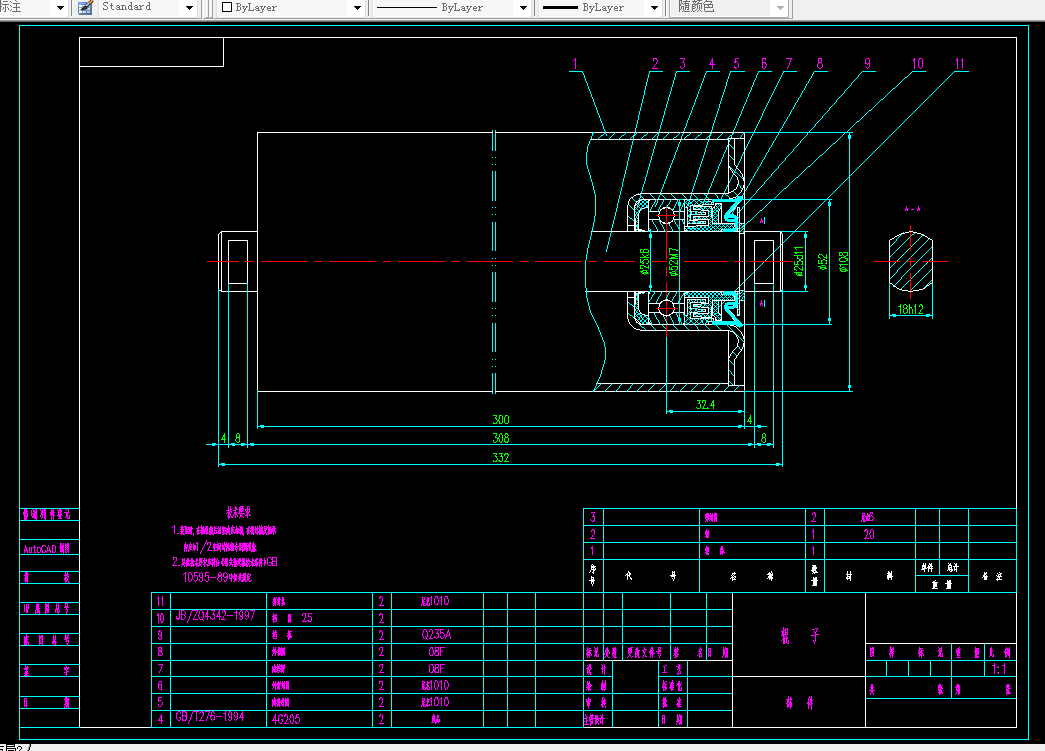Click the hatched A-A section view
This screenshot has height=751, width=1045.
click(x=910, y=262)
